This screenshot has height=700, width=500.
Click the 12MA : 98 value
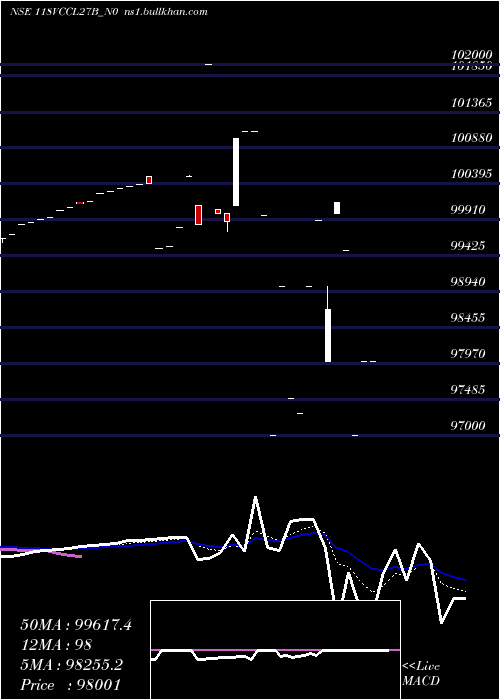coord(56,645)
